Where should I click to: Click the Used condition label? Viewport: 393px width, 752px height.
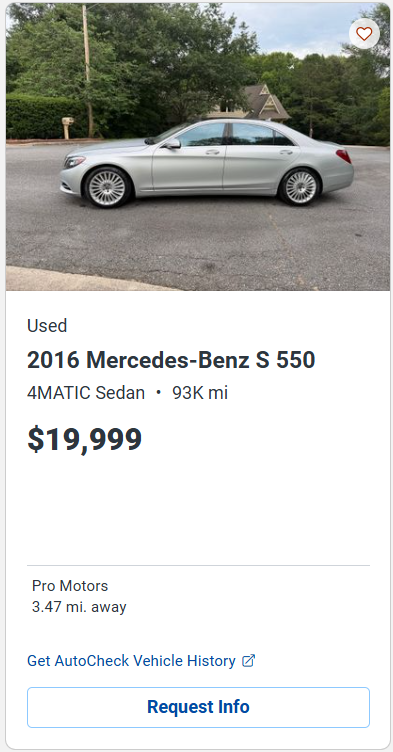47,326
